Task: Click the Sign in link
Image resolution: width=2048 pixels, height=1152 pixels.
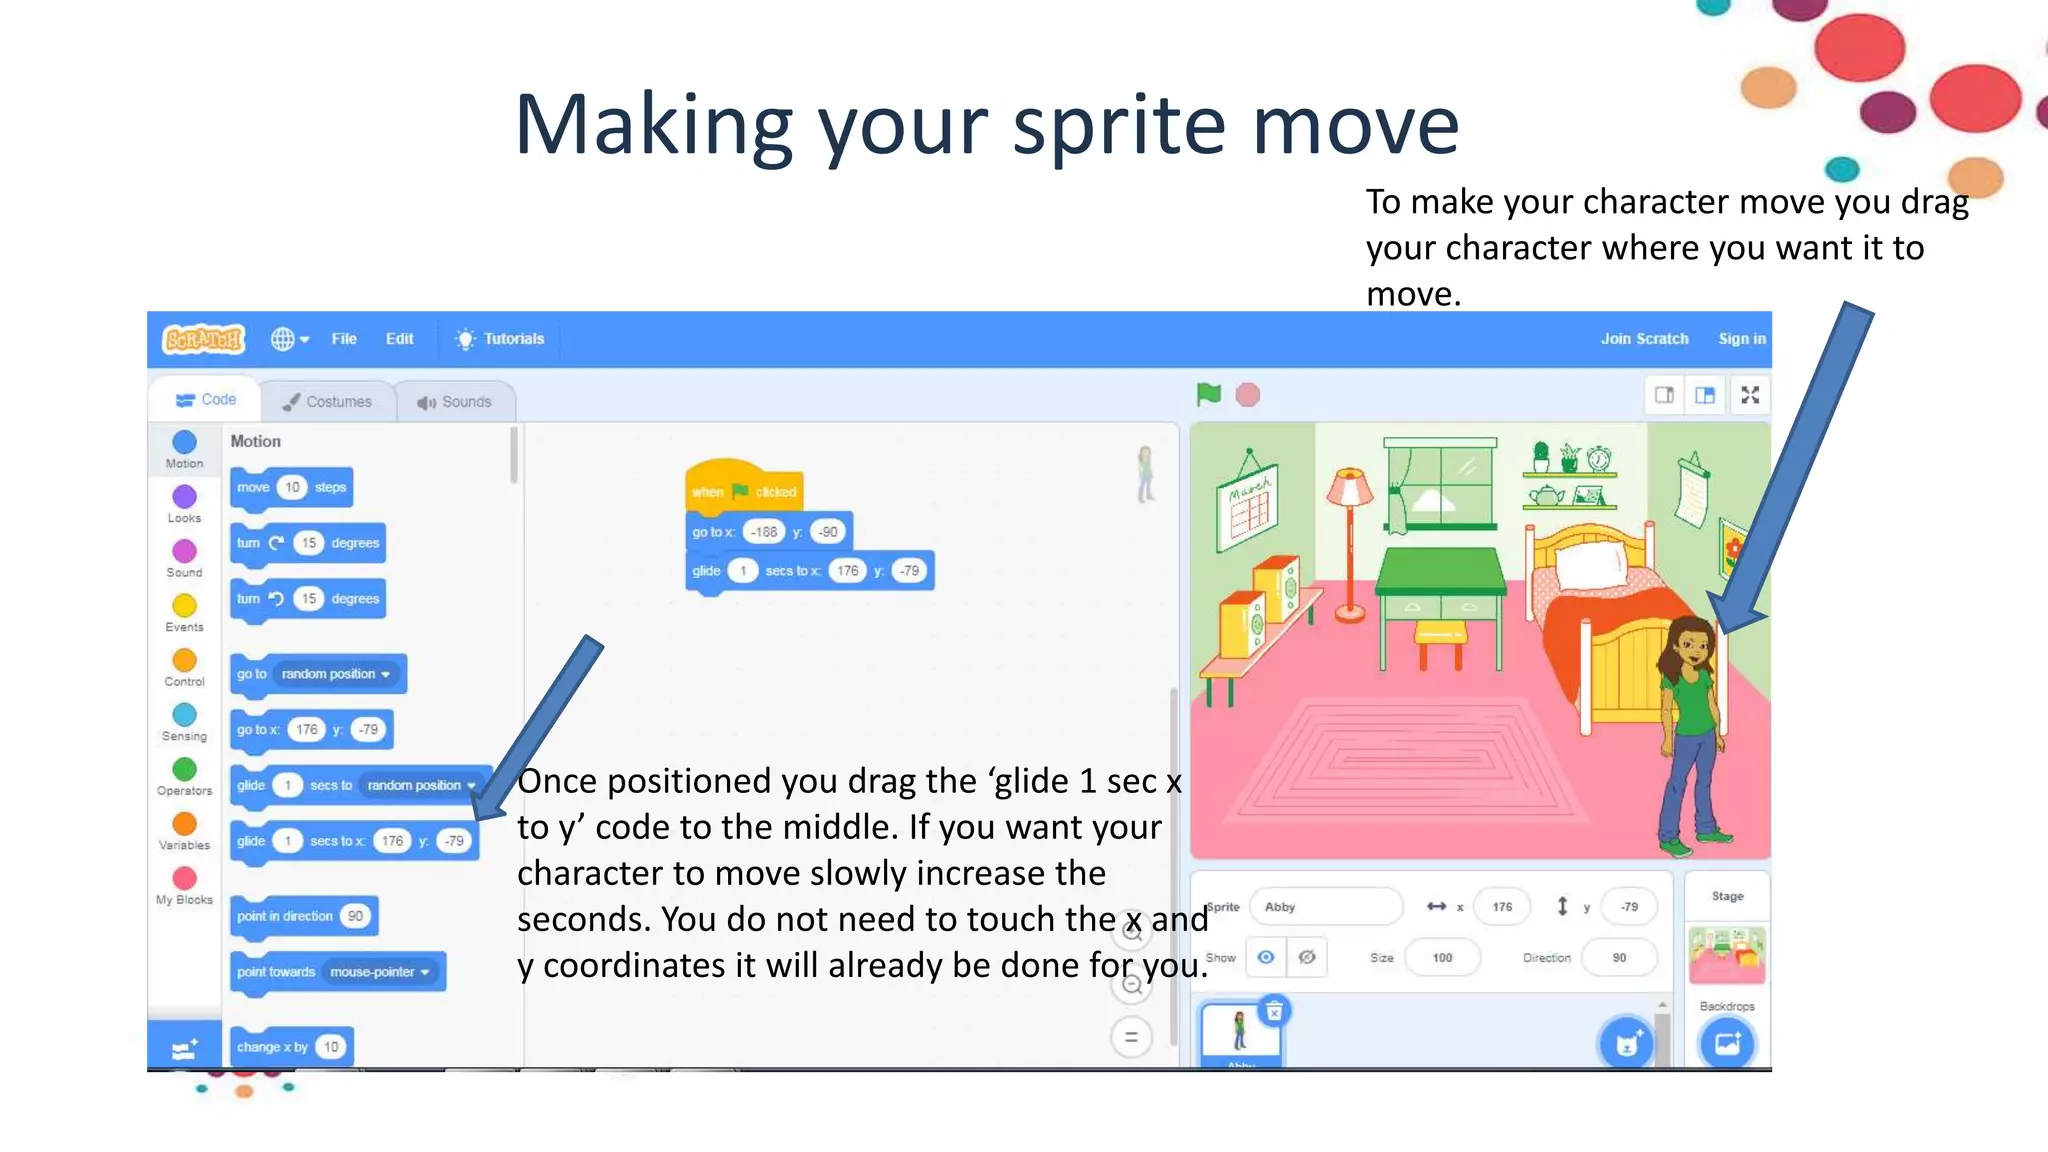Action: 1742,339
